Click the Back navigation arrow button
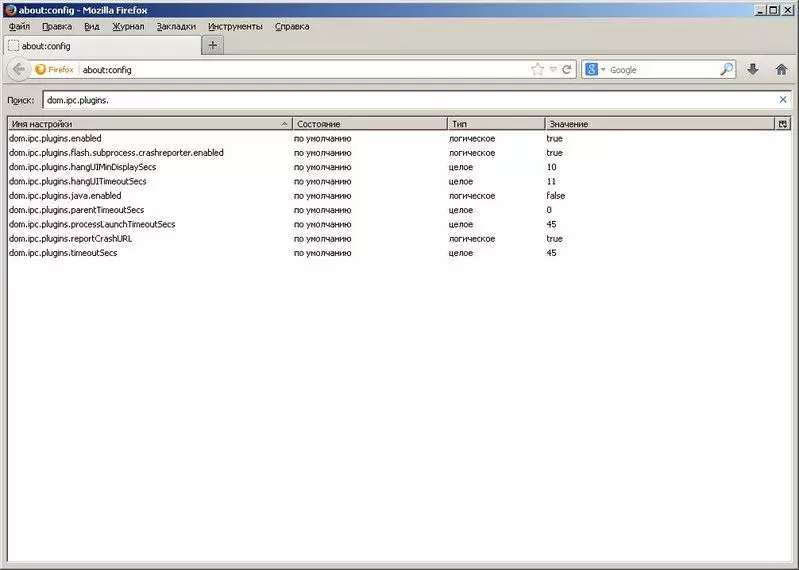The width and height of the screenshot is (799, 570). pos(19,69)
